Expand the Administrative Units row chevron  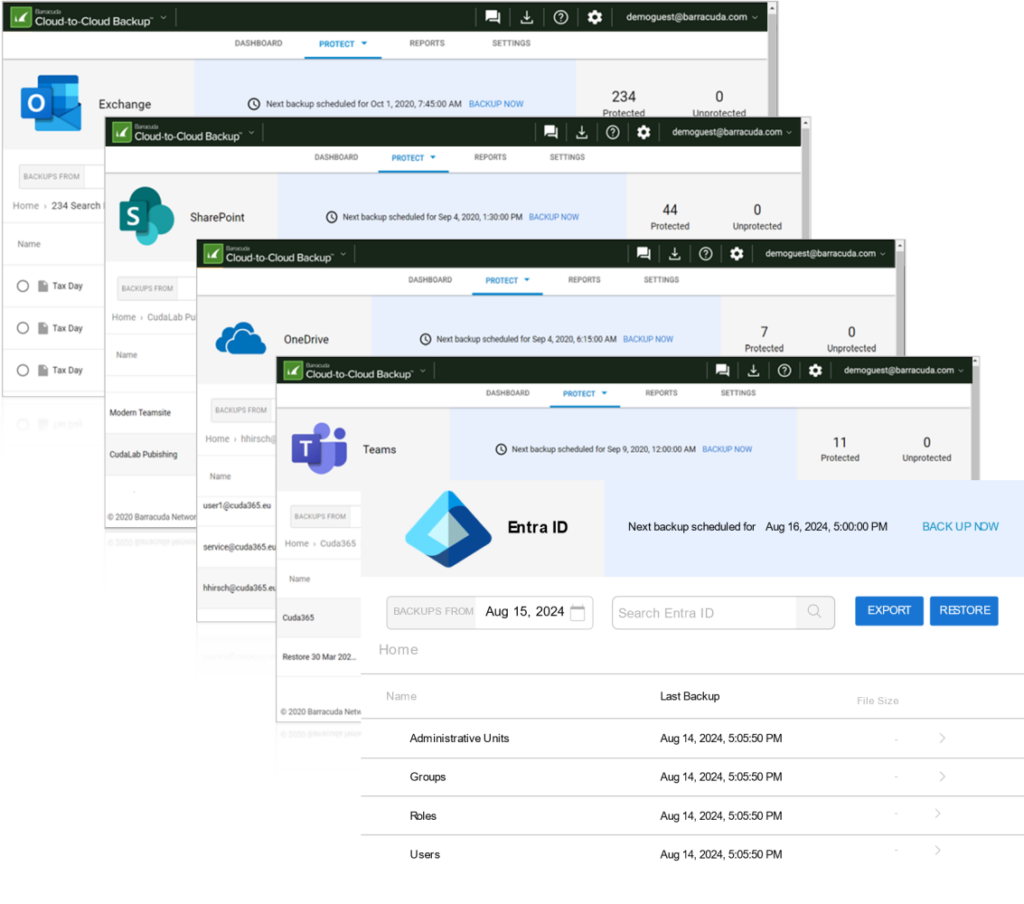[942, 738]
